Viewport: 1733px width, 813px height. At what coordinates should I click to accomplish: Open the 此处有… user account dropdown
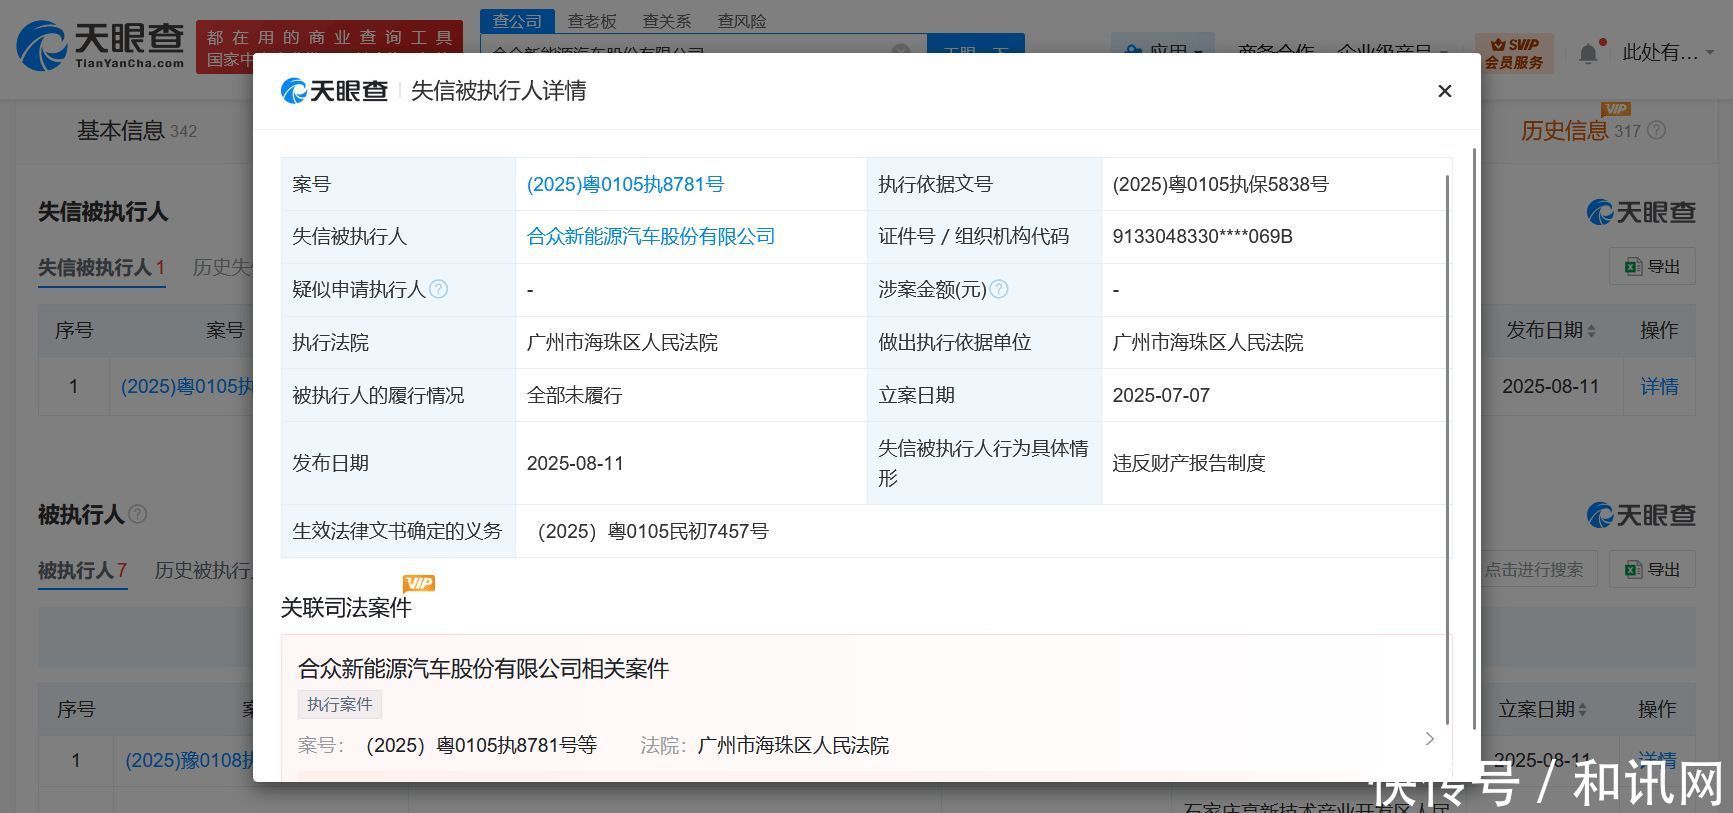tap(1668, 52)
